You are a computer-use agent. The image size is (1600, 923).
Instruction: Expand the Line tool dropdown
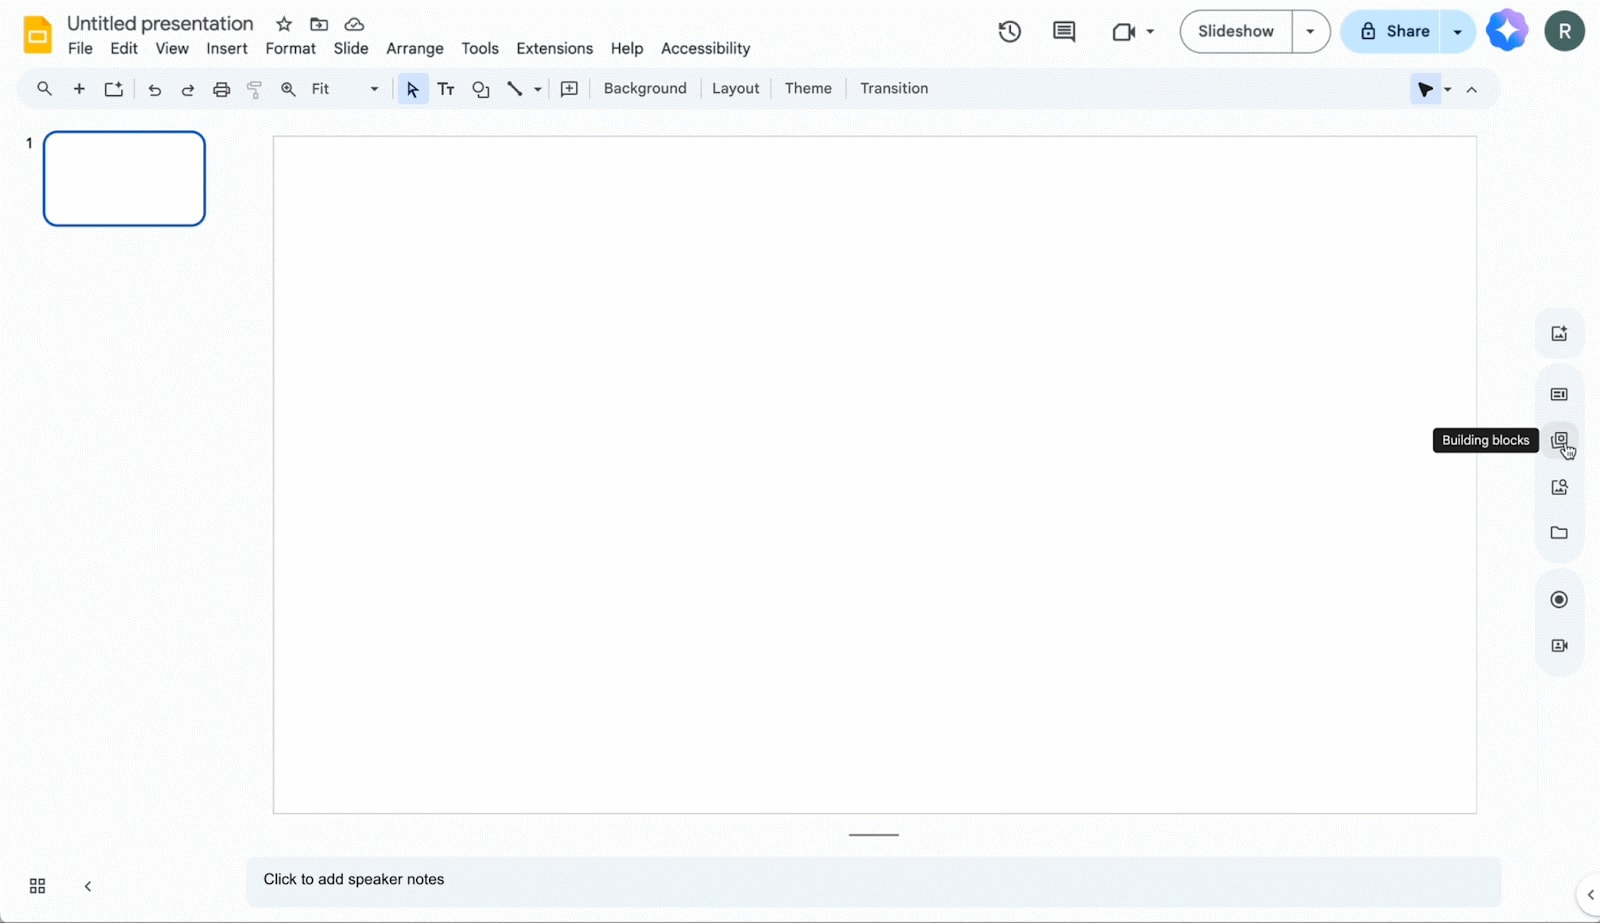coord(537,89)
